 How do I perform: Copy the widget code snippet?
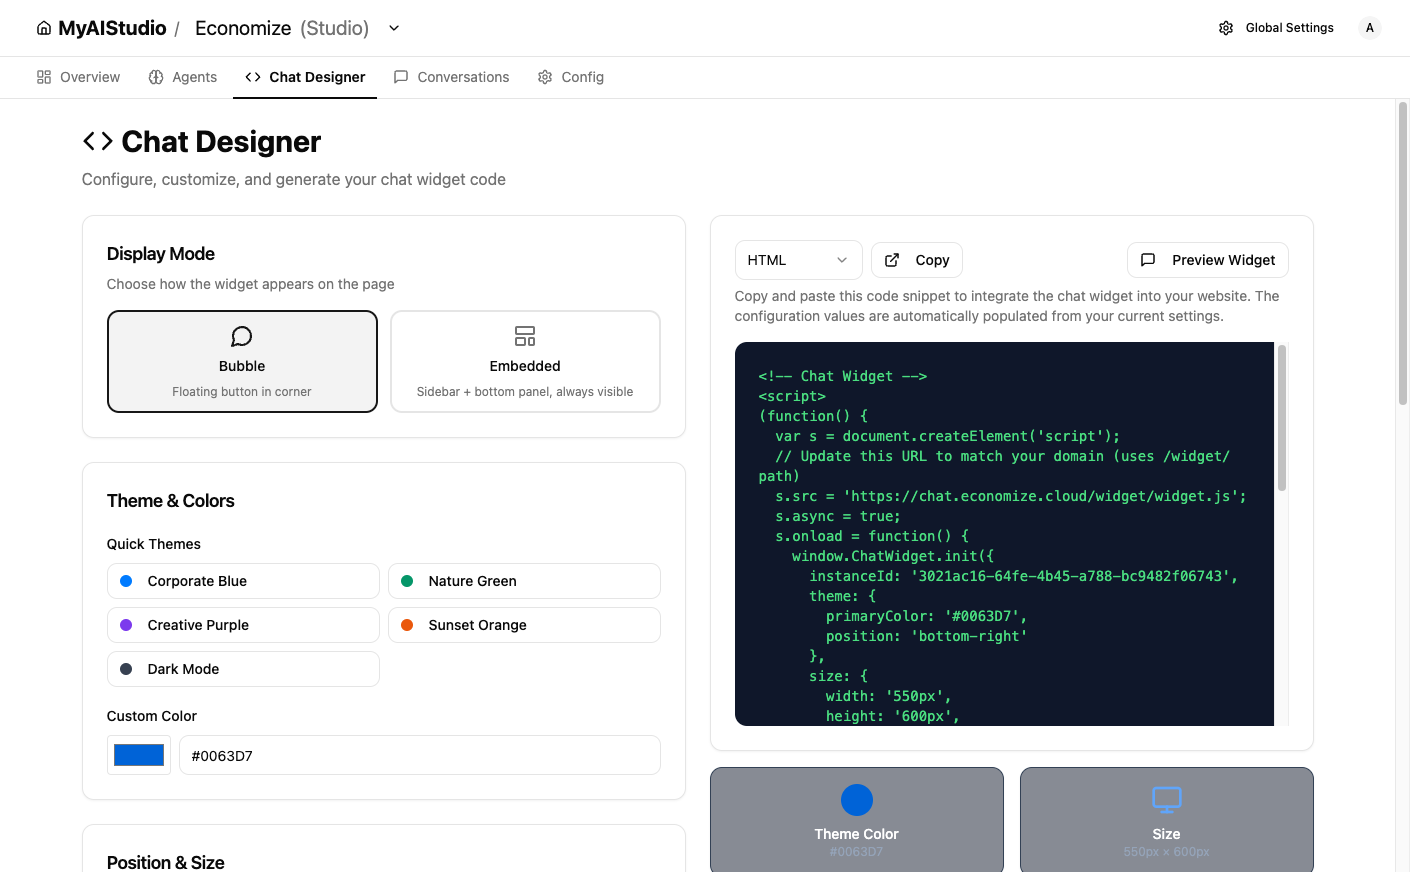[x=917, y=260]
